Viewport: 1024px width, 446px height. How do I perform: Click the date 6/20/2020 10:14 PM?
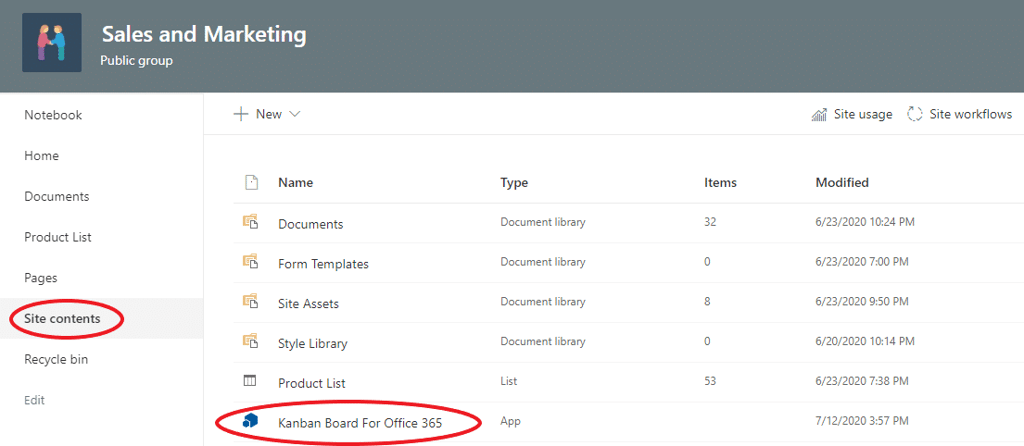coord(865,342)
